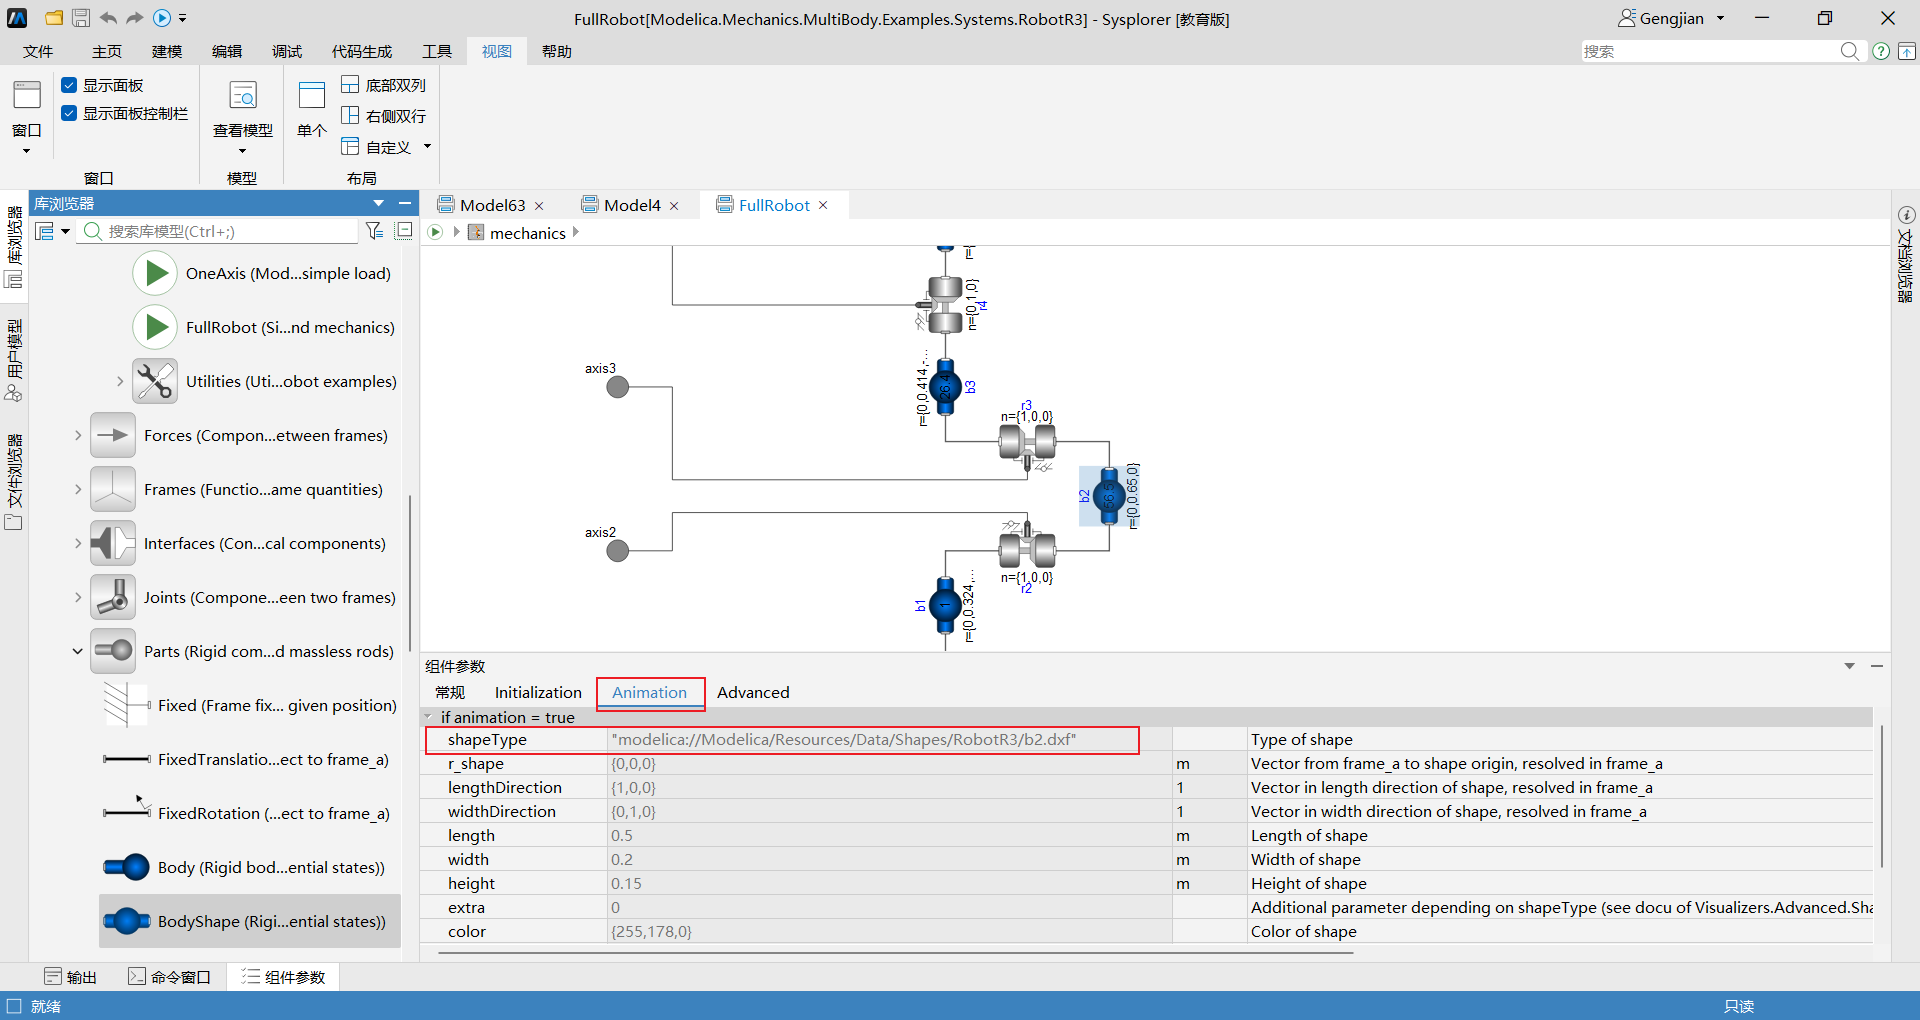The width and height of the screenshot is (1920, 1020).
Task: Select the b3 body component in diagram
Action: 945,387
